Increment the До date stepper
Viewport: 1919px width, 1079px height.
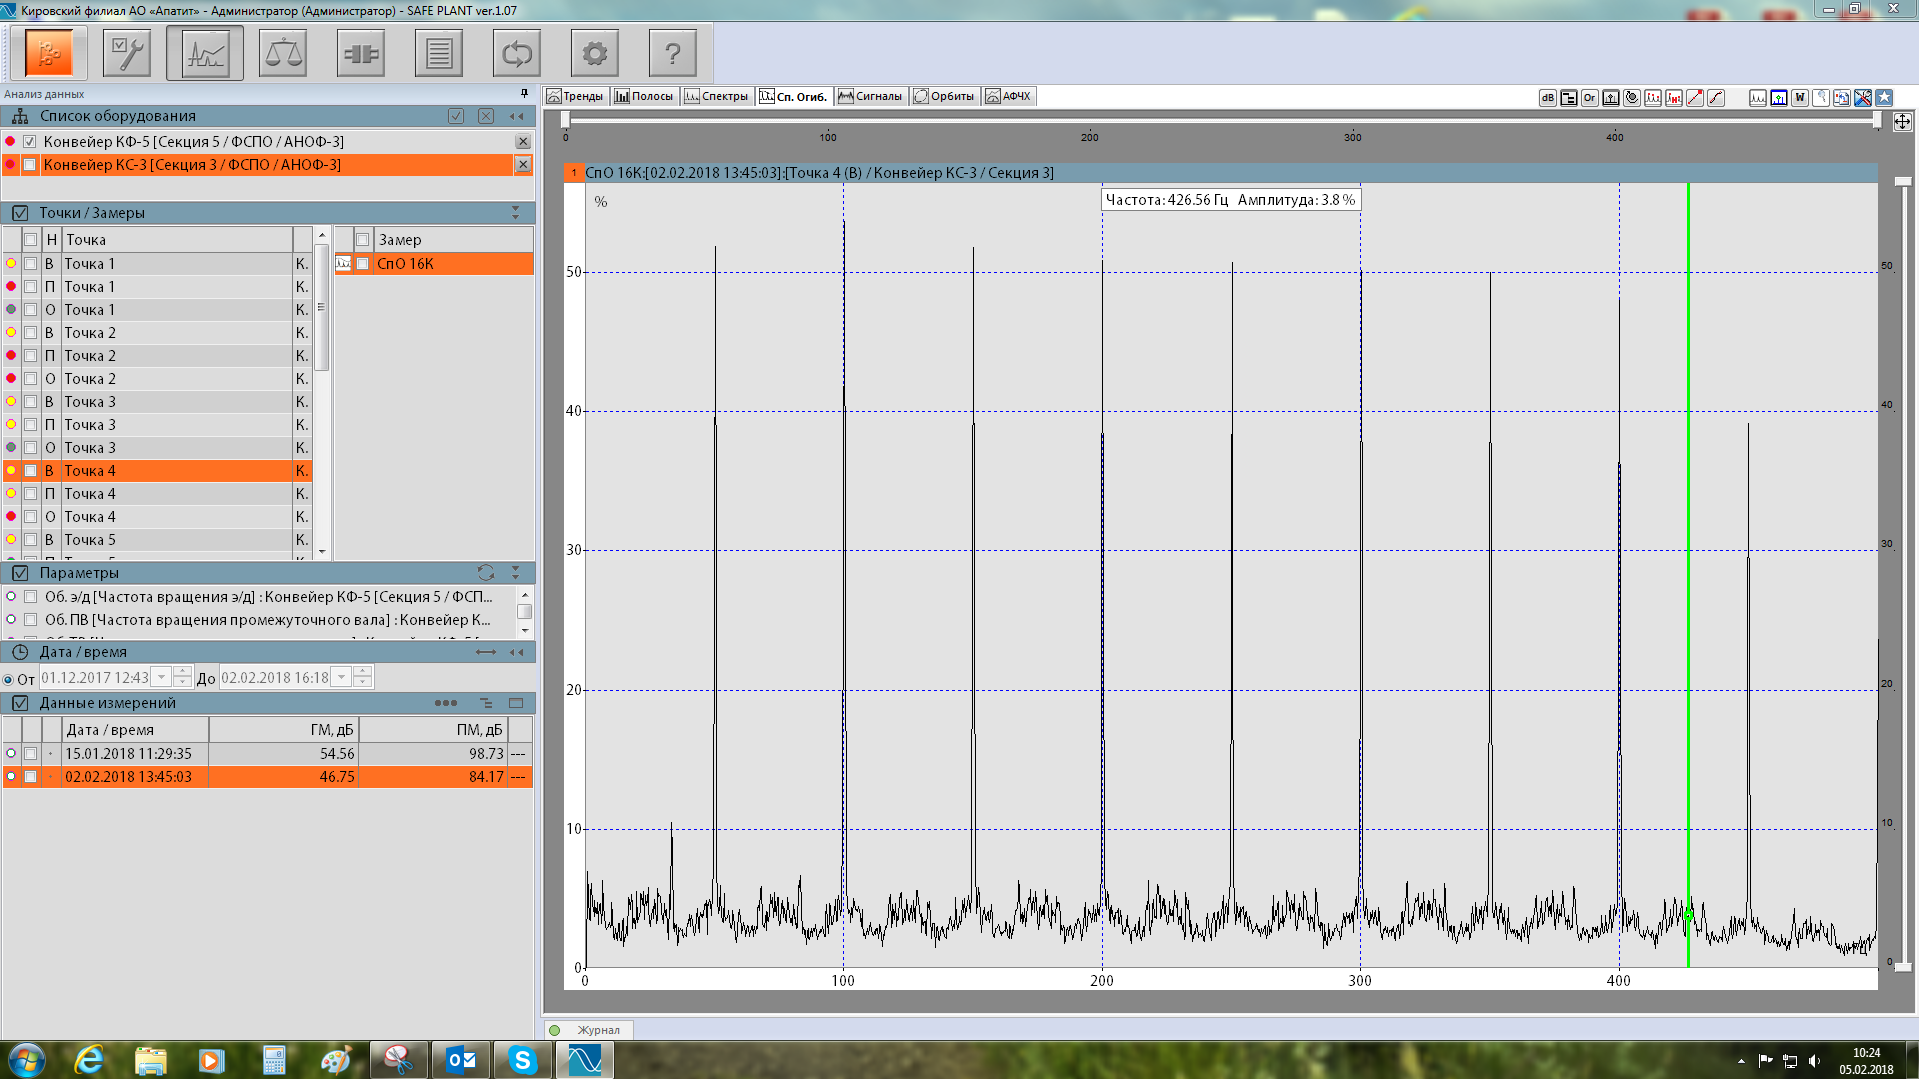[x=362, y=672]
